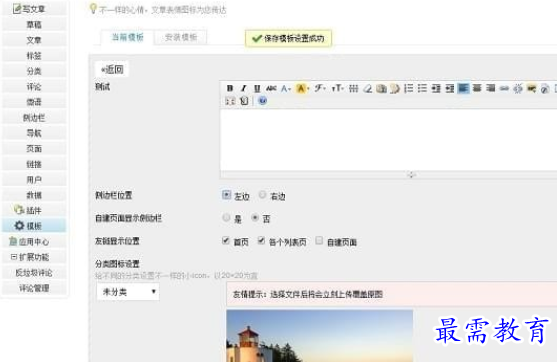Open 分类 in the sidebar

coord(34,71)
